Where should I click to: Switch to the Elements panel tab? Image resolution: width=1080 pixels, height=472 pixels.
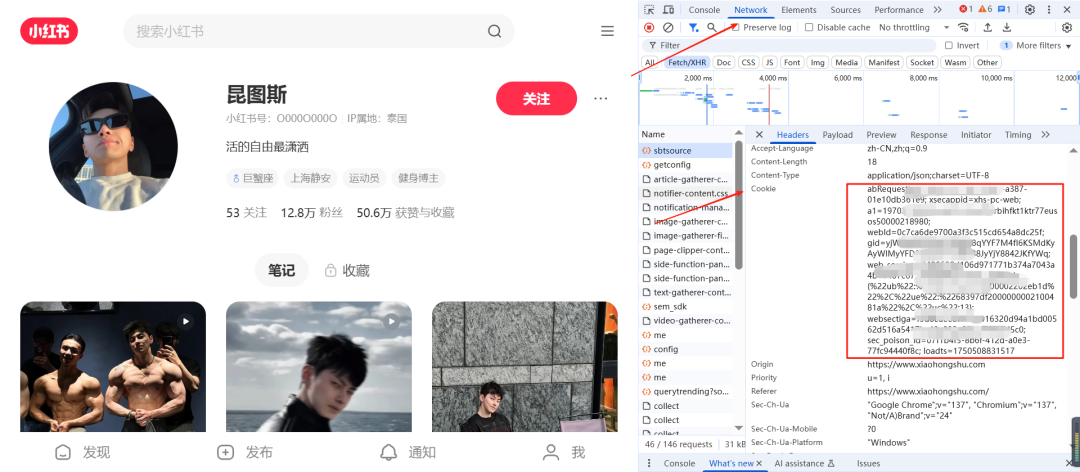[798, 10]
